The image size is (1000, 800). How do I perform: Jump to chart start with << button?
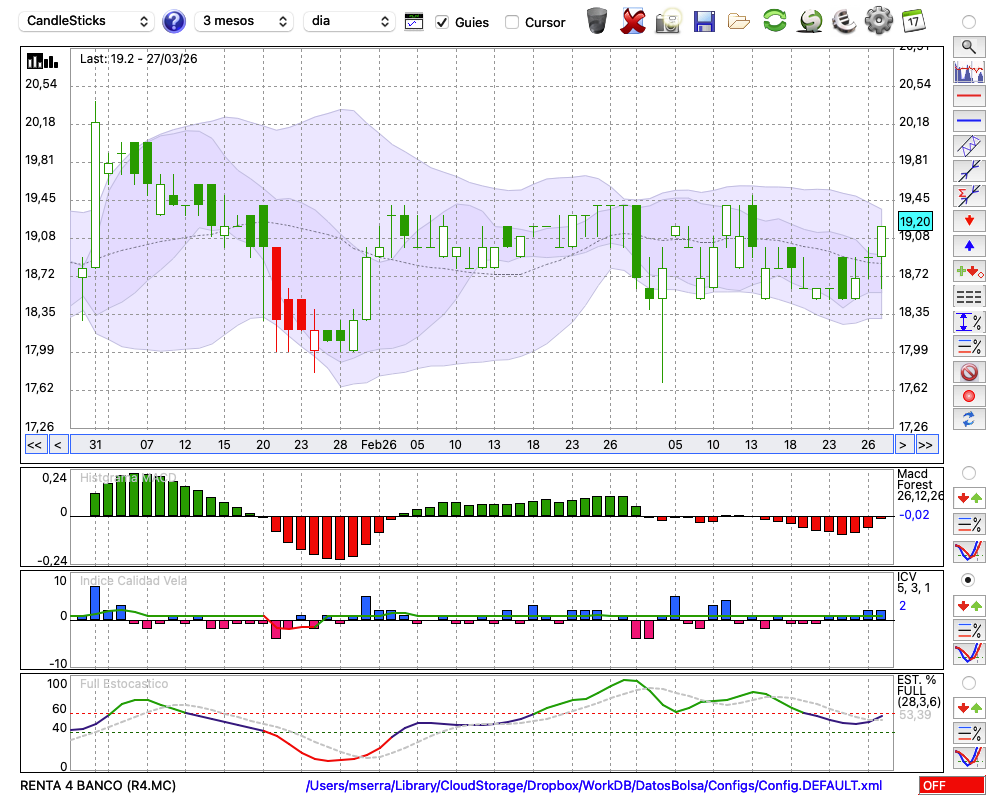click(x=34, y=445)
